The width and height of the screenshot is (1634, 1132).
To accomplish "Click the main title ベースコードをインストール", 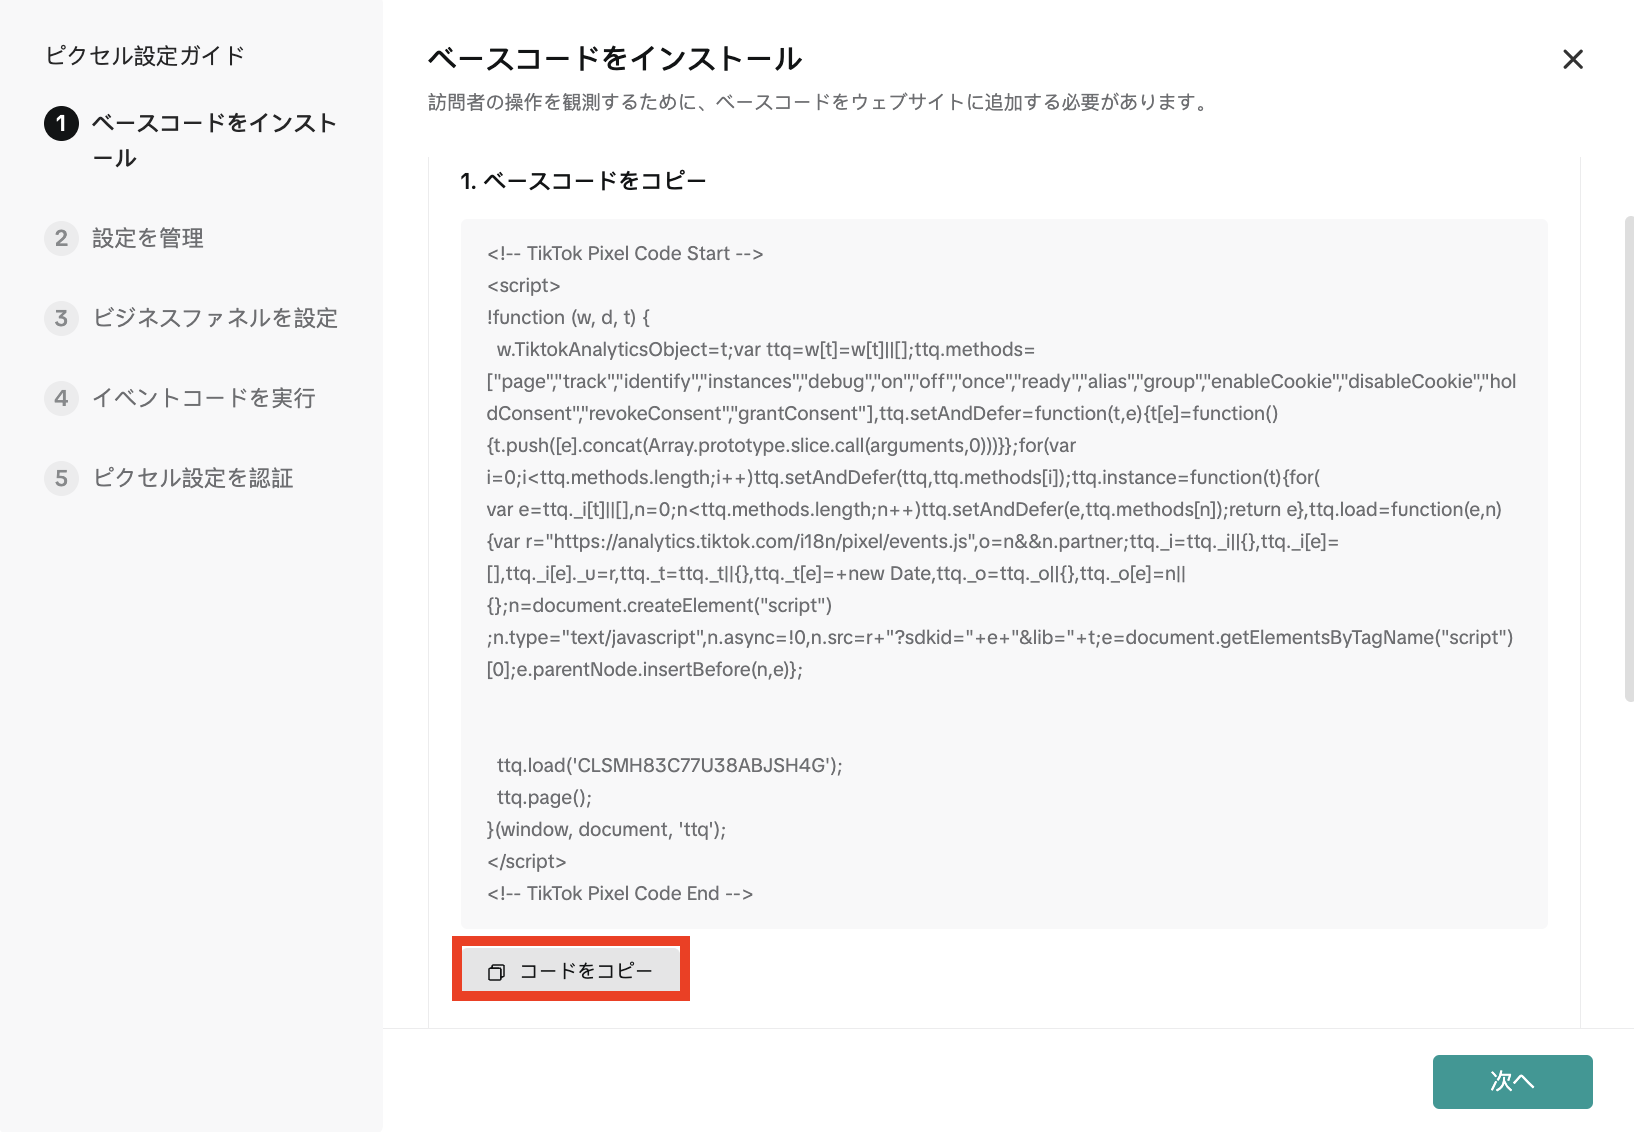I will [615, 59].
